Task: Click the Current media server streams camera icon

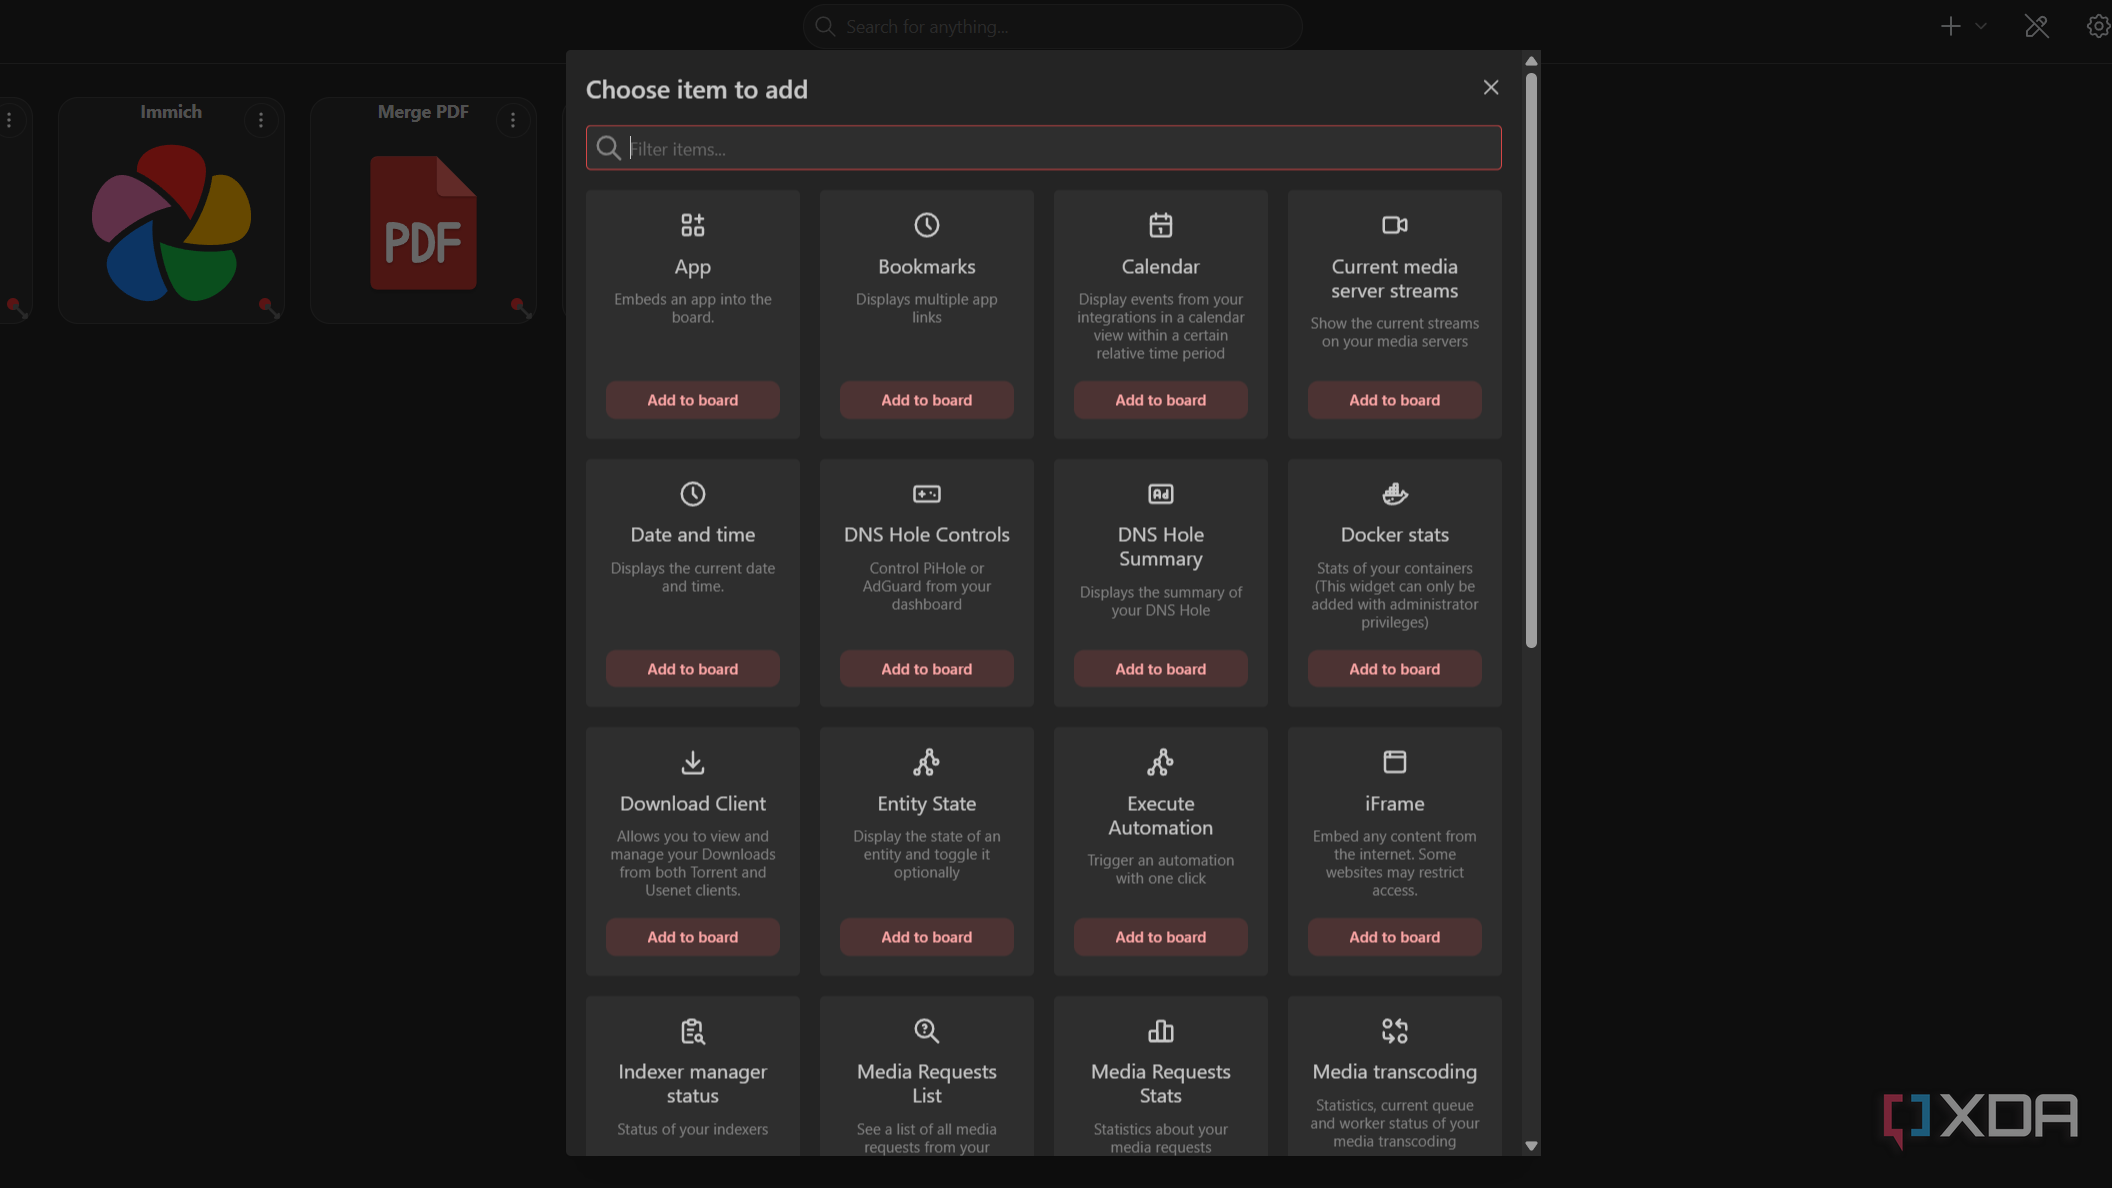Action: (x=1394, y=225)
